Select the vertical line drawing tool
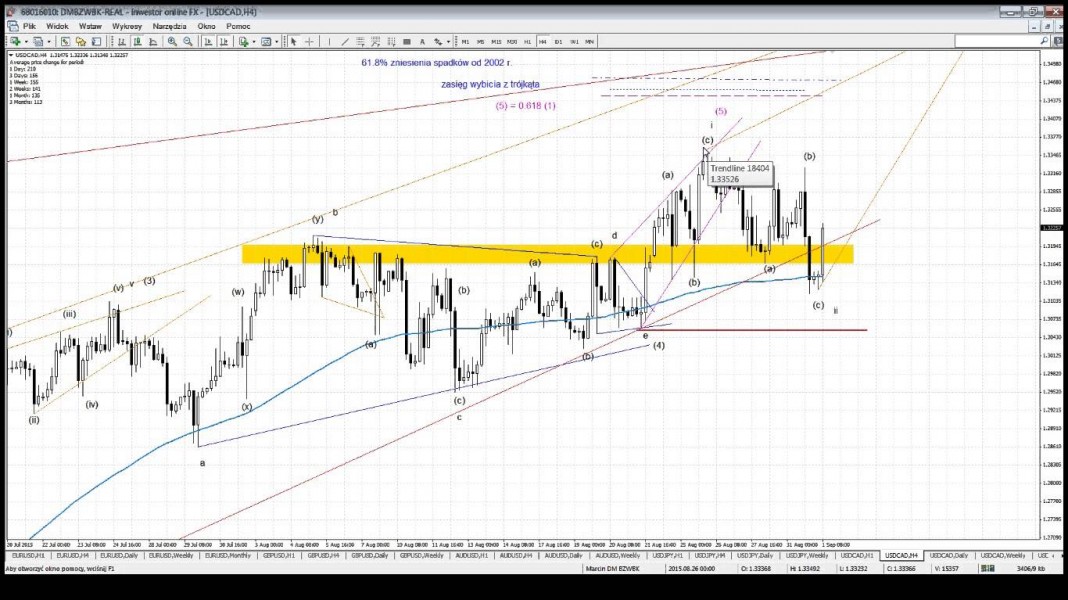This screenshot has height=600, width=1068. pos(329,42)
